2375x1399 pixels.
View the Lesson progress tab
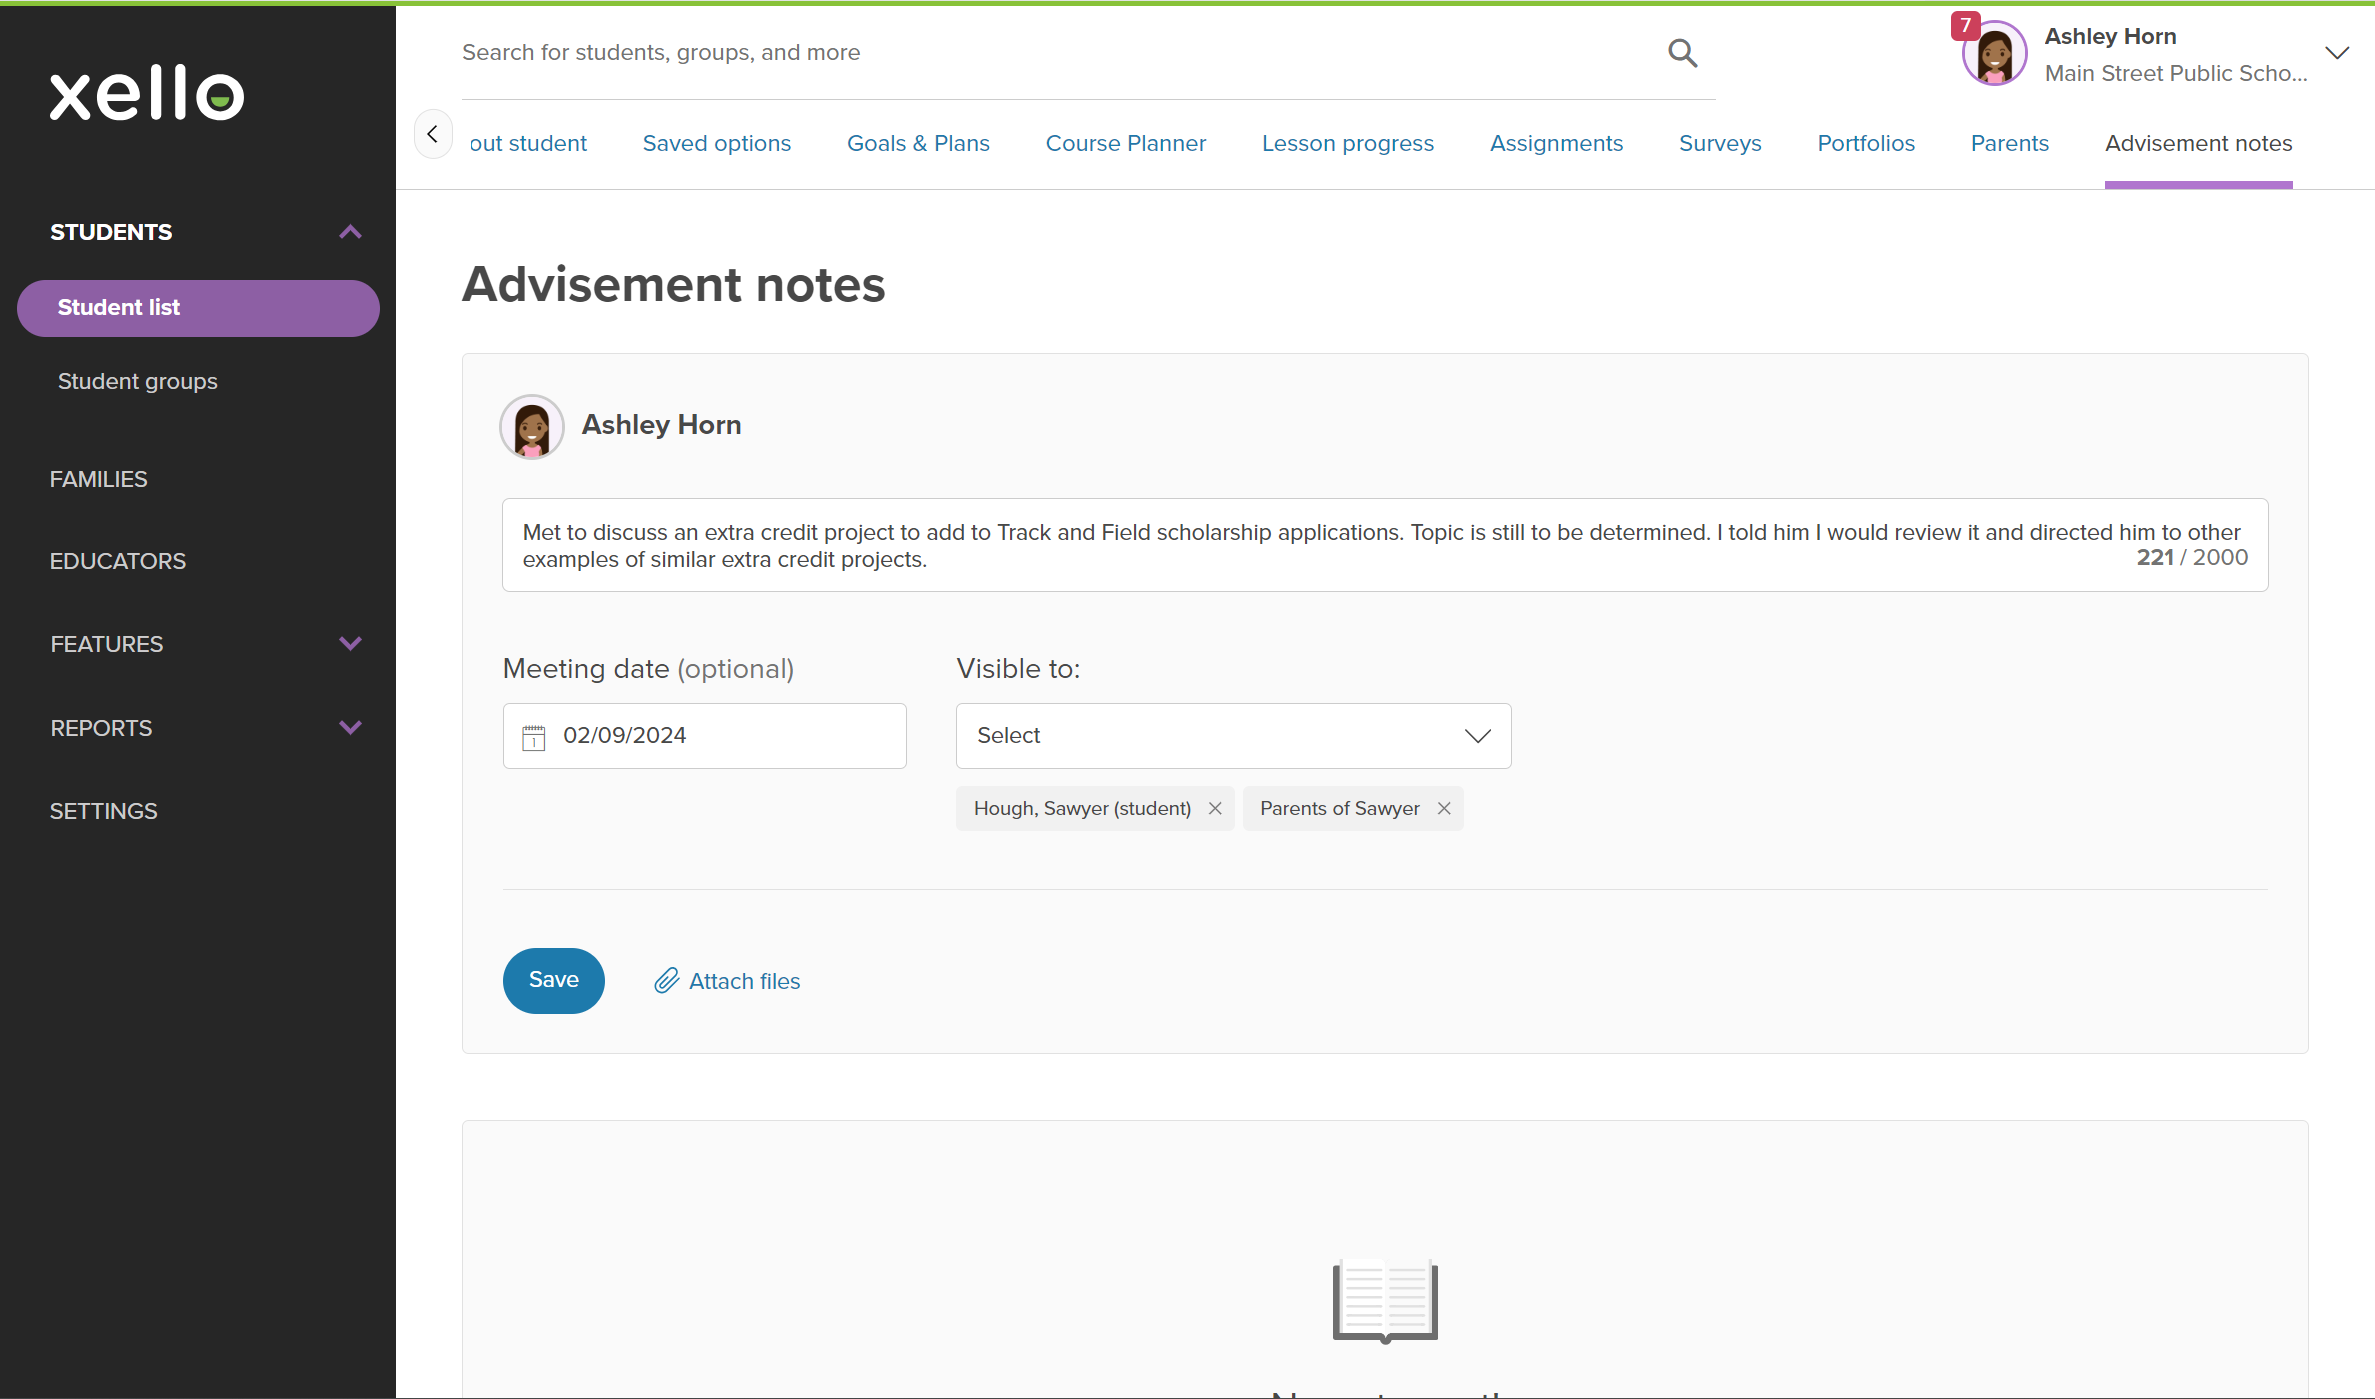(x=1348, y=143)
